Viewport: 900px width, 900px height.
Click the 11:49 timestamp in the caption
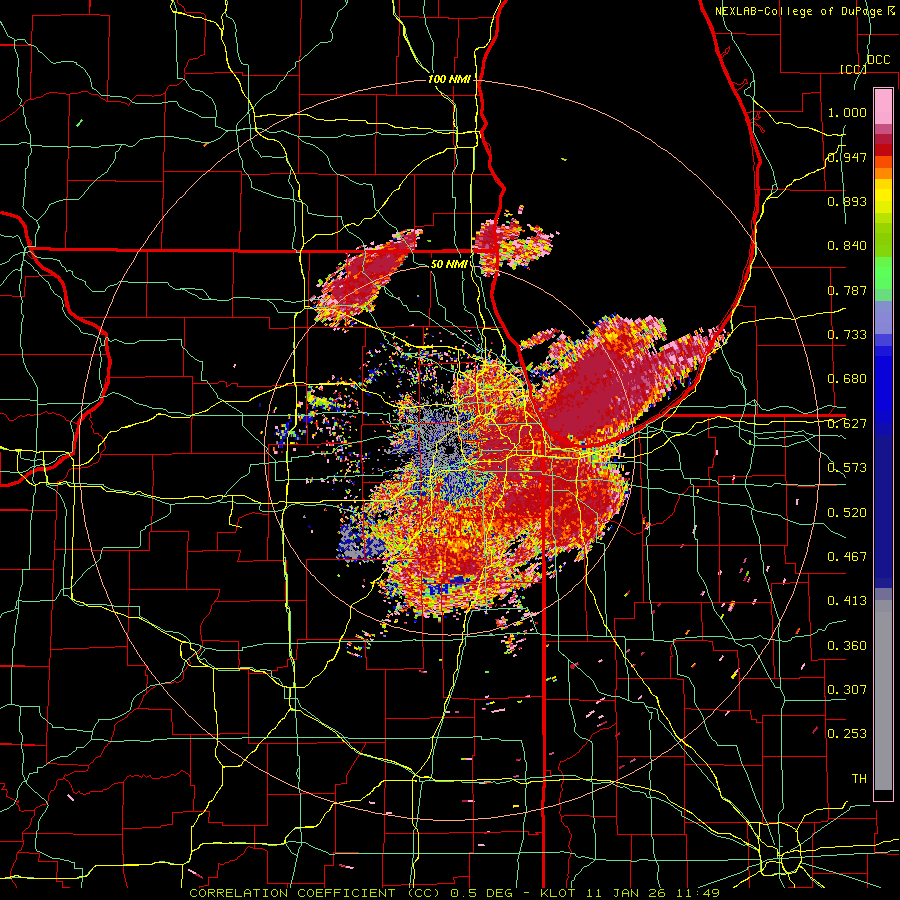698,893
